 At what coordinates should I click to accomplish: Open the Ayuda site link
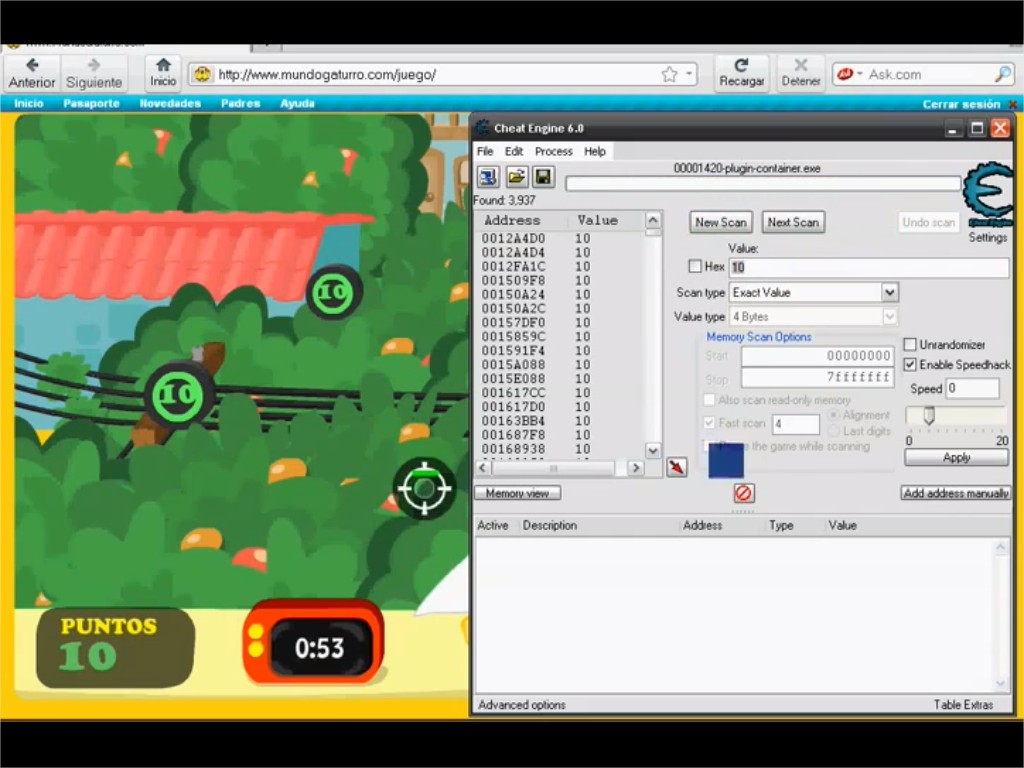(x=297, y=103)
